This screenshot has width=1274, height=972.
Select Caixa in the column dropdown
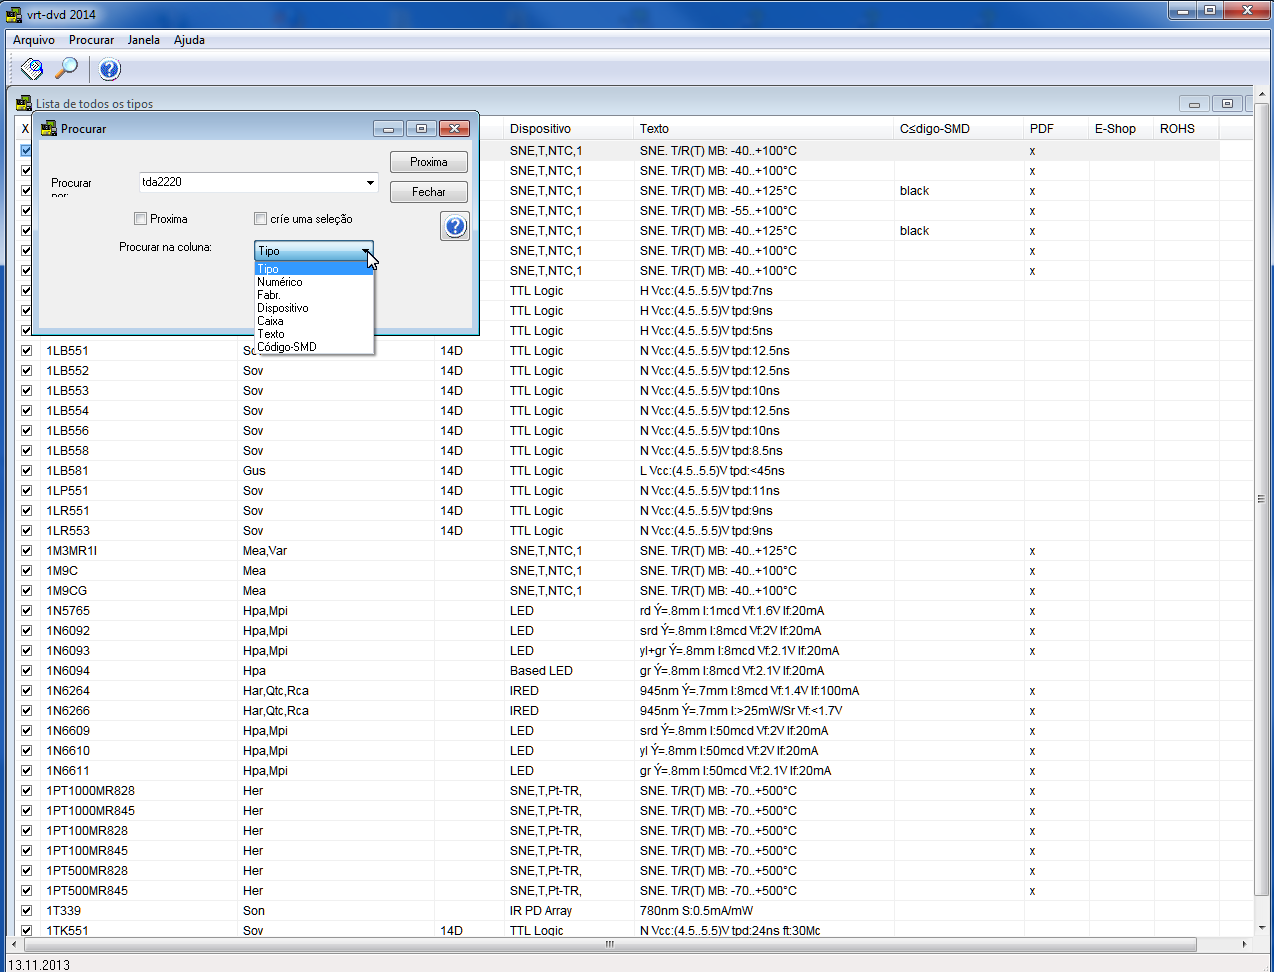tap(314, 321)
